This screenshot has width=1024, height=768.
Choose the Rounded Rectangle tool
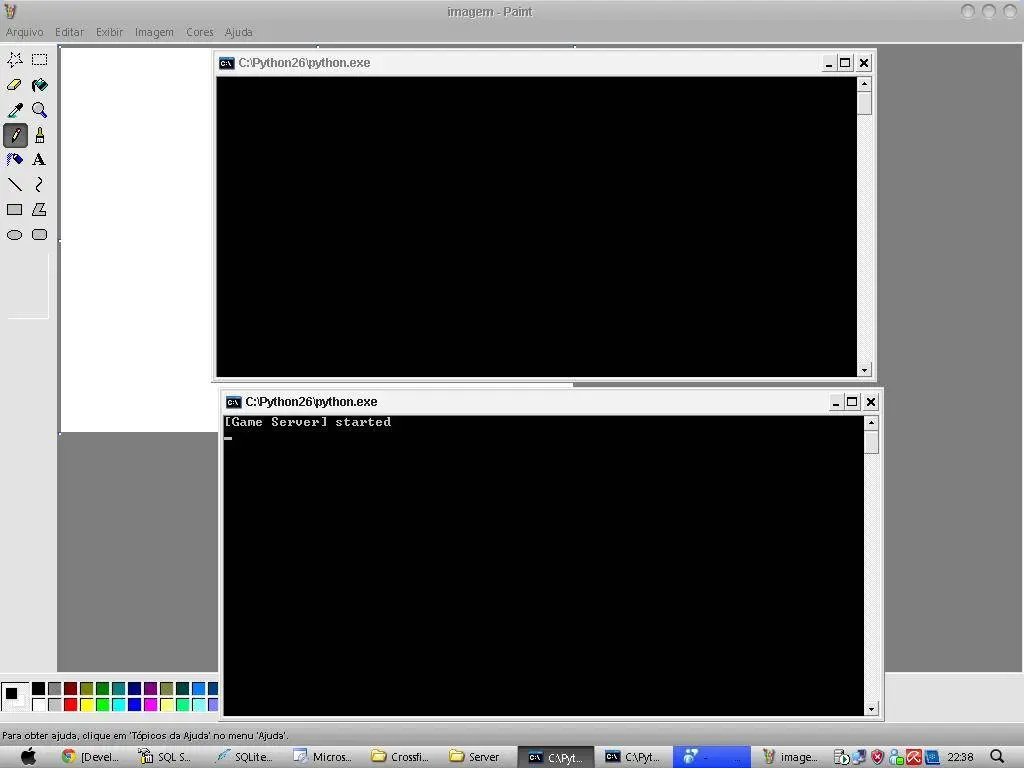39,234
